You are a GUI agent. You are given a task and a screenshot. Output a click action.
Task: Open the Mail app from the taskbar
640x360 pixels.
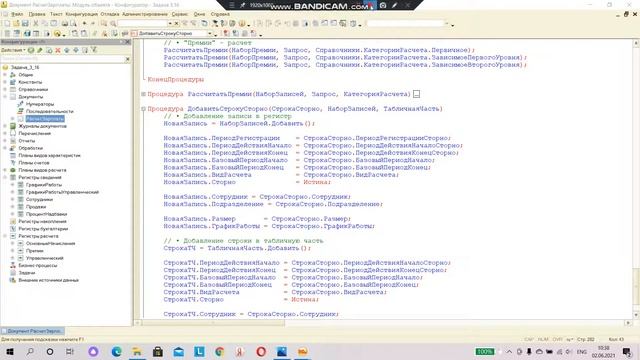[179, 351]
